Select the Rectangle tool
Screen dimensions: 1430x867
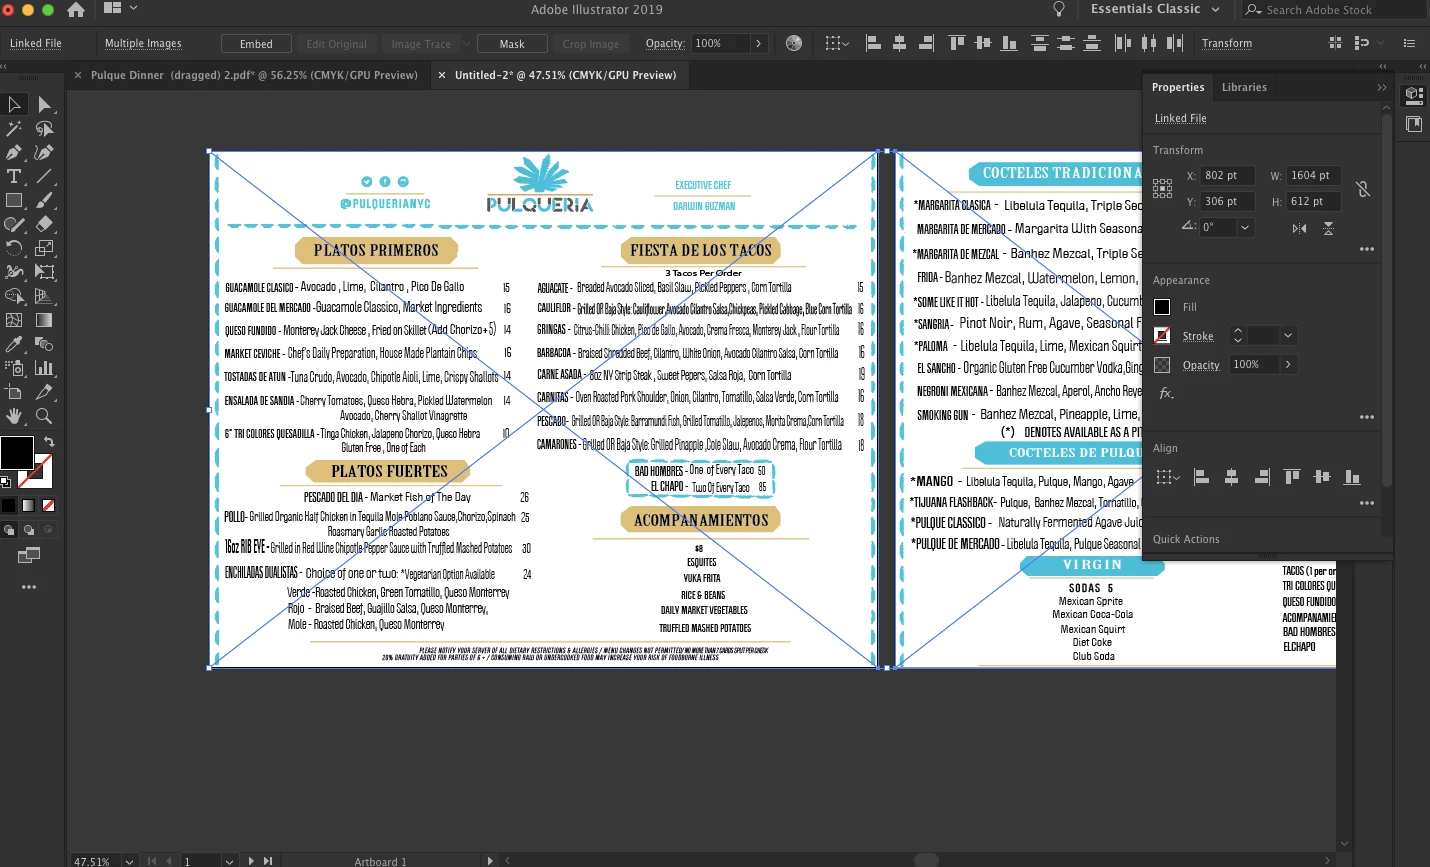pos(14,200)
